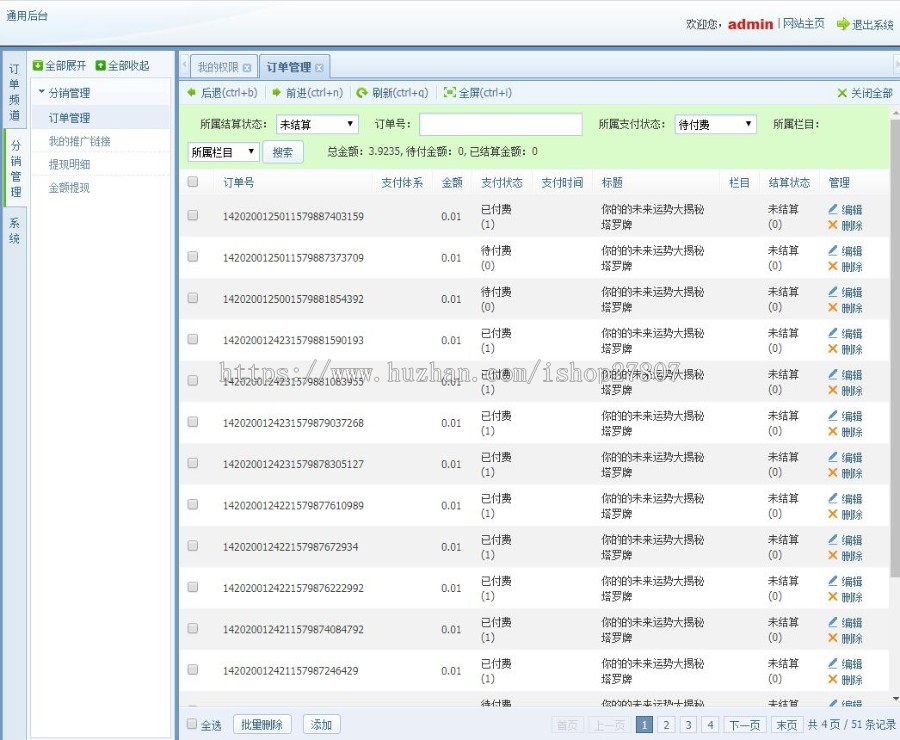Check the checkbox of order 1420200125011579887403159
The width and height of the screenshot is (900, 740).
[192, 216]
